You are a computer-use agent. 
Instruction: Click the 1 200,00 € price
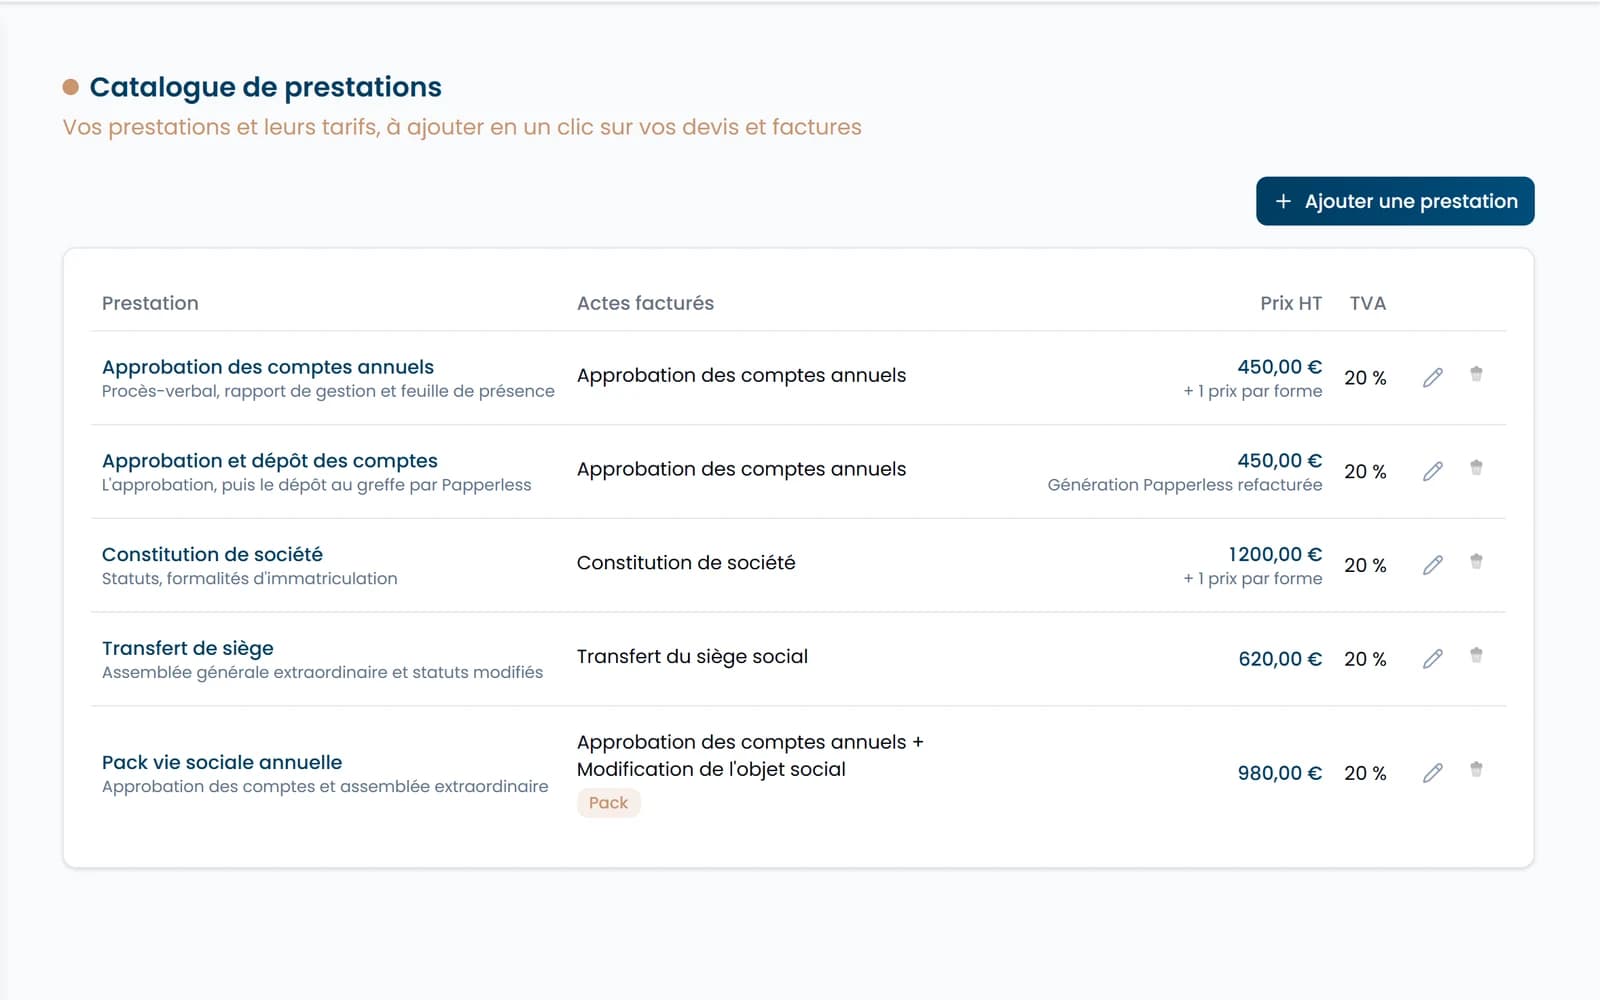tap(1275, 554)
